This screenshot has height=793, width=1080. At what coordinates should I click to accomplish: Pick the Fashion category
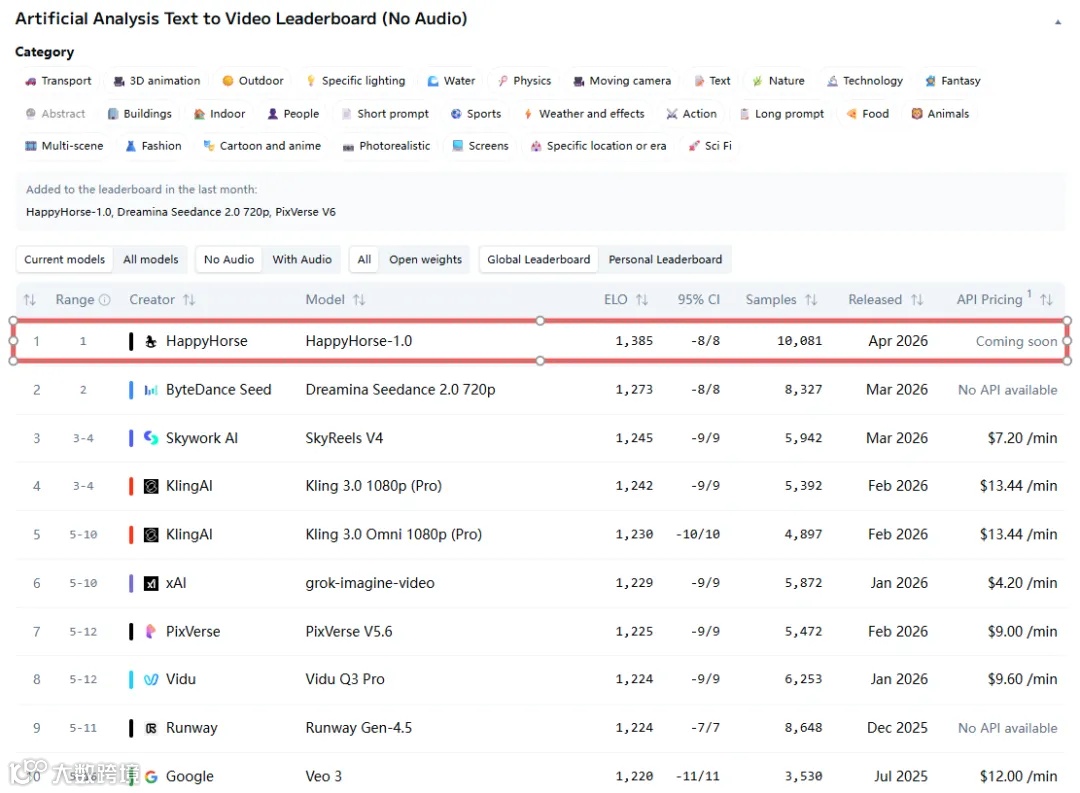[x=154, y=146]
